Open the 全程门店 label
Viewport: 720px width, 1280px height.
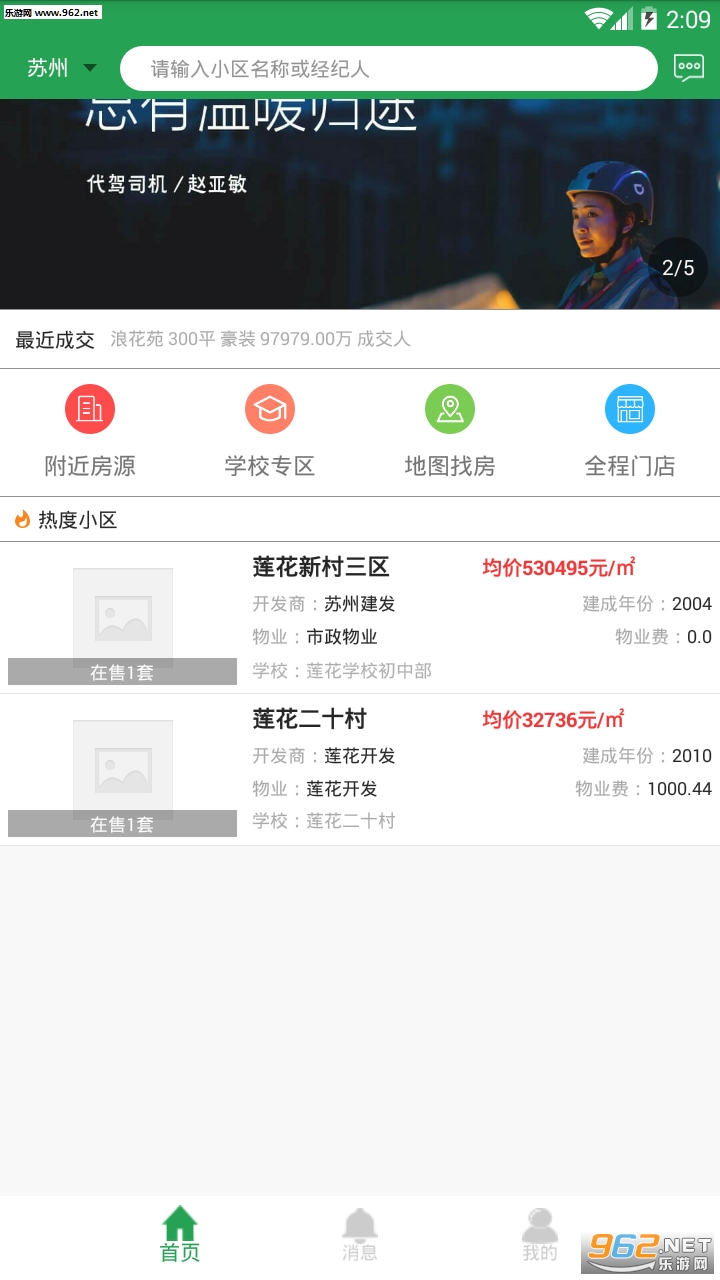[630, 466]
